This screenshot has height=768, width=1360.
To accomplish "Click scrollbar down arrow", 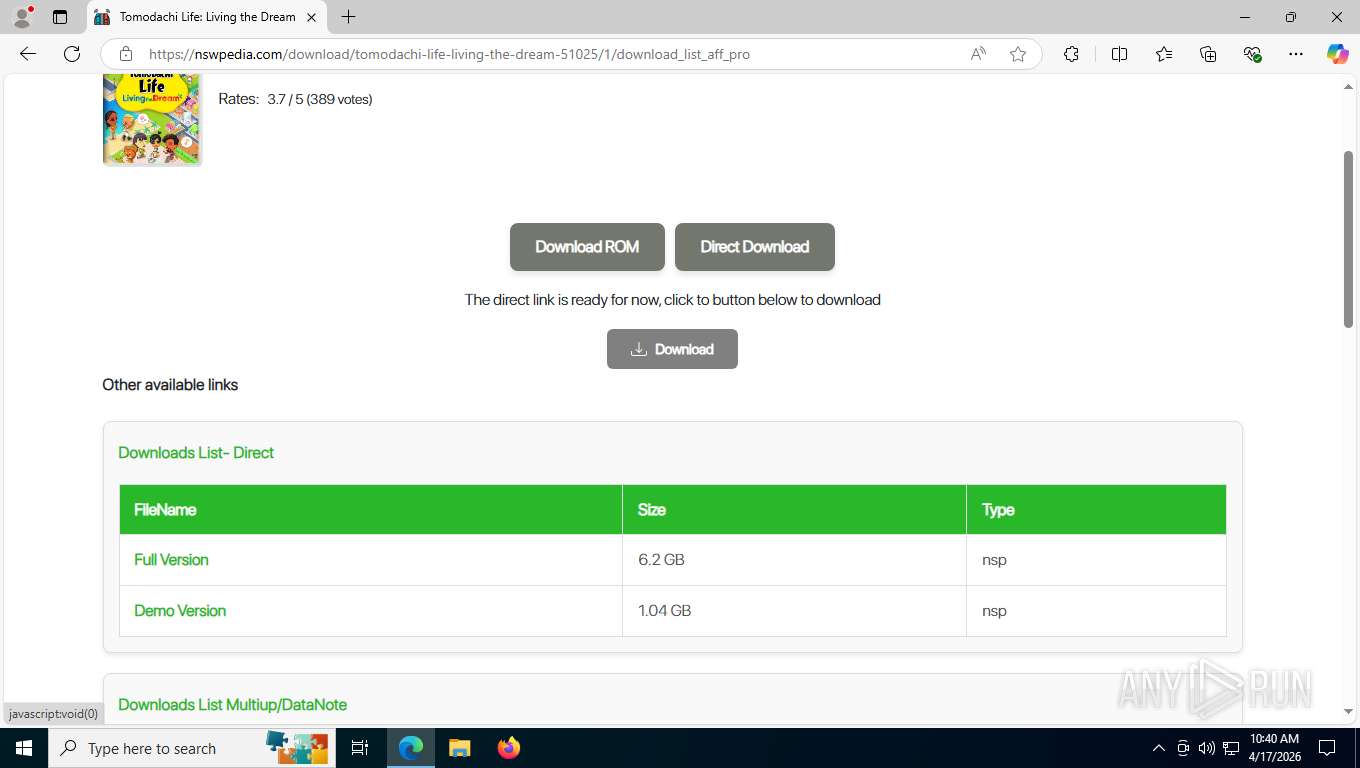I will (1348, 712).
